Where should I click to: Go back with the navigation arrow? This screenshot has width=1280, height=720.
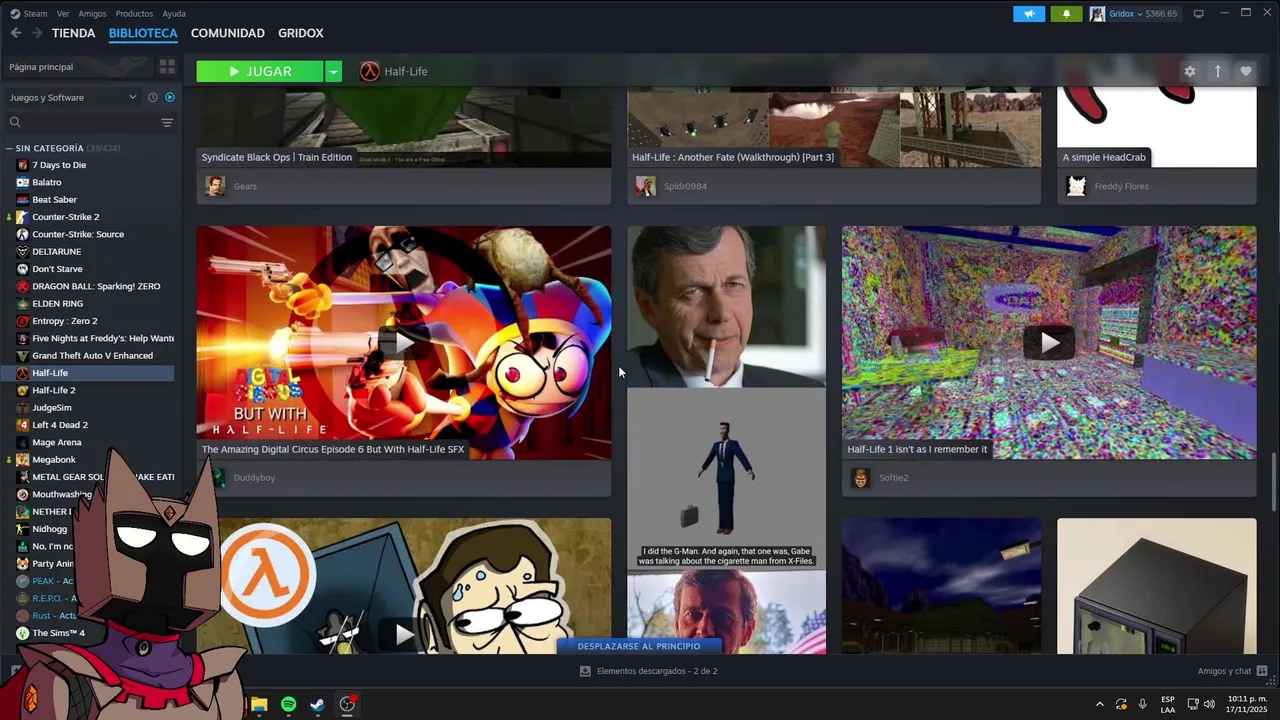point(16,33)
